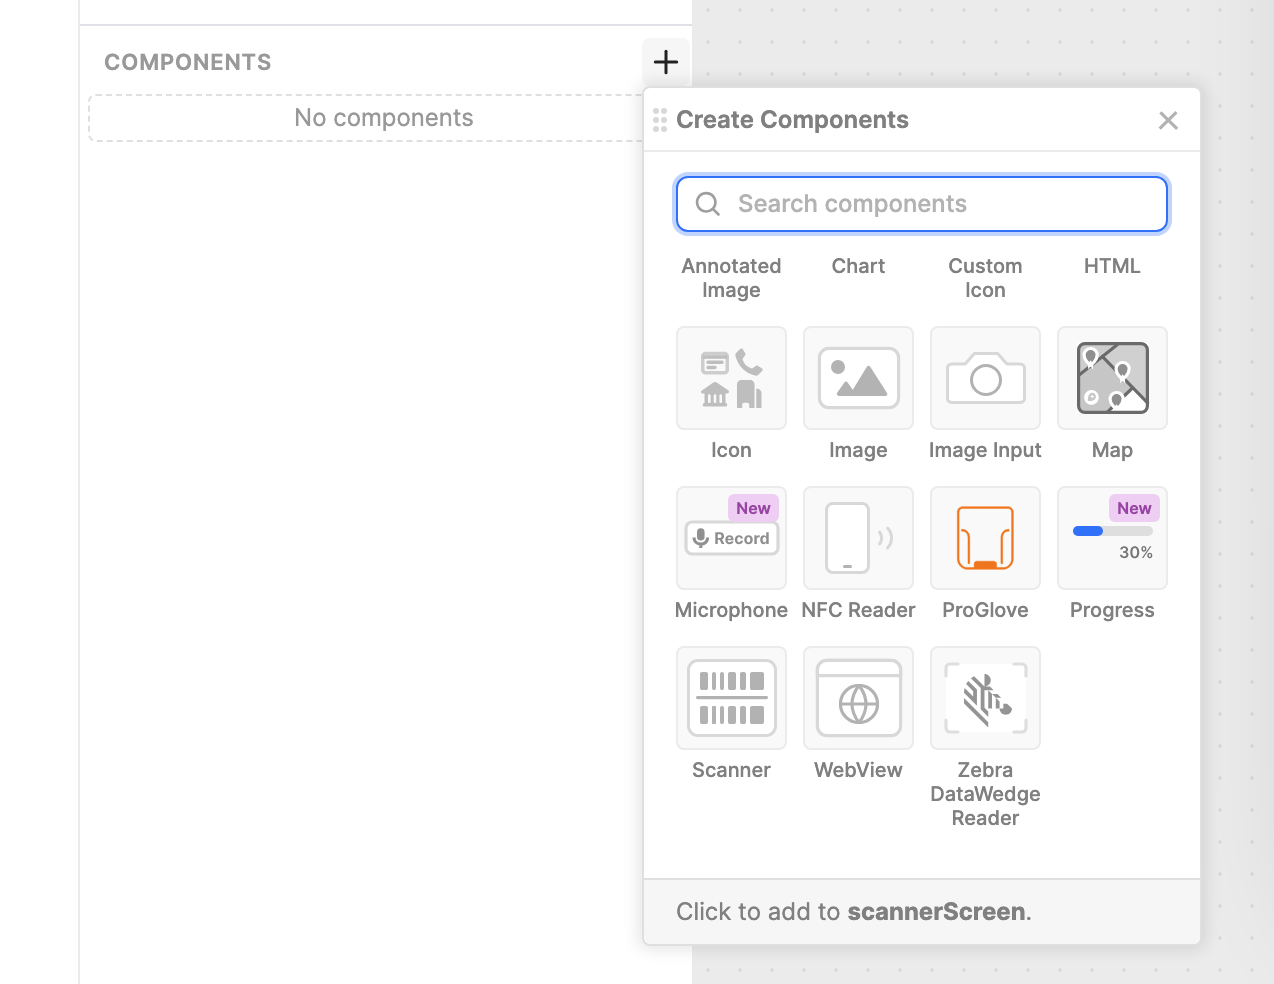Screen dimensions: 1274x984
Task: Select the Image Input camera component
Action: click(x=985, y=378)
